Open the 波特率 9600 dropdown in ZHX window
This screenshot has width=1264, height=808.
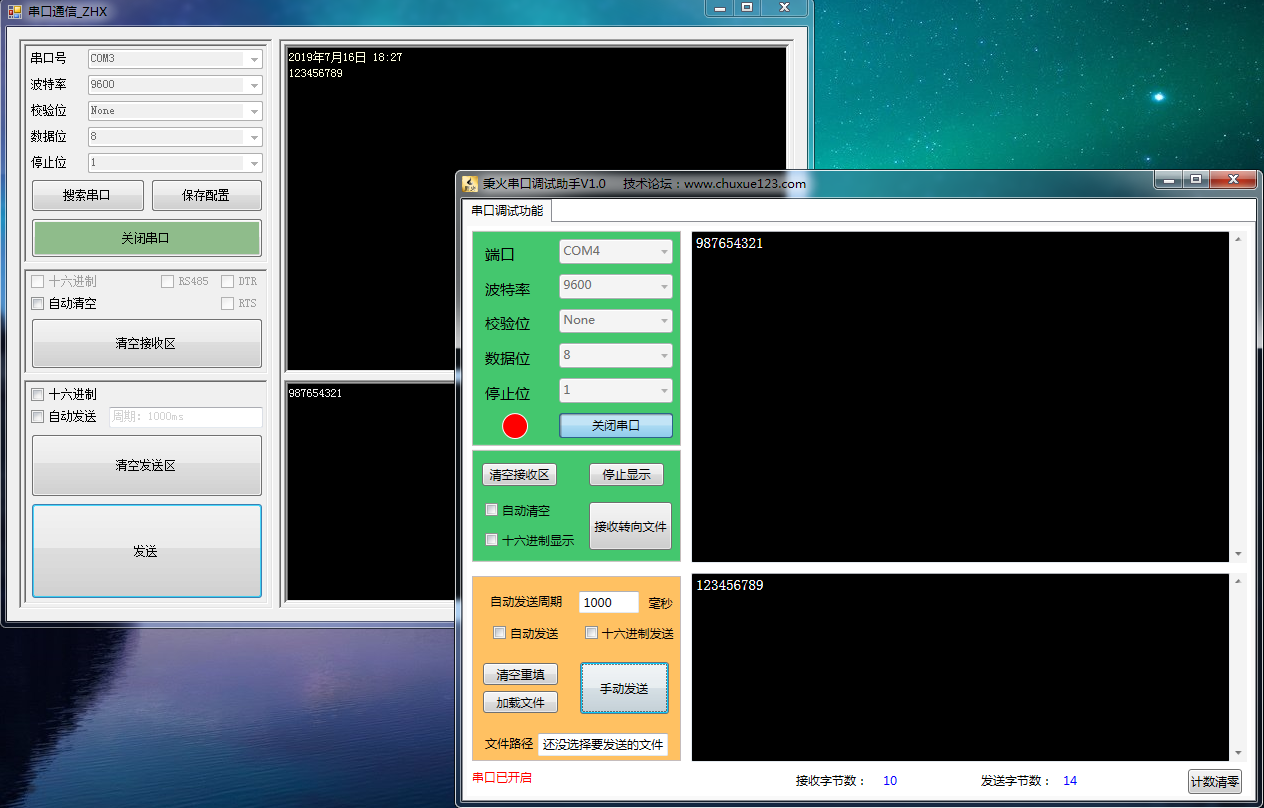tap(175, 85)
